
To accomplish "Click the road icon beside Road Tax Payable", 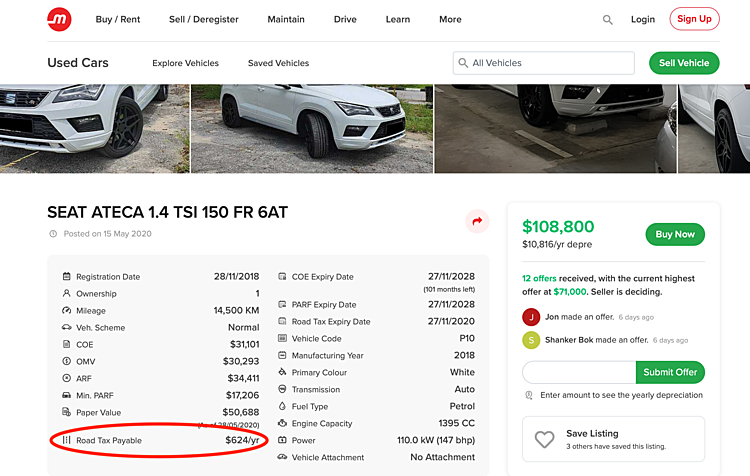I will pyautogui.click(x=66, y=440).
